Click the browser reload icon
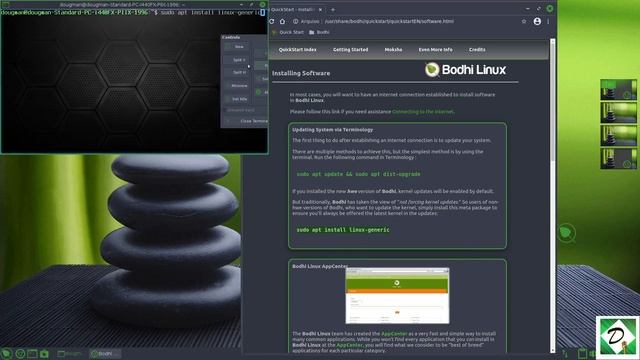 tap(272, 21)
